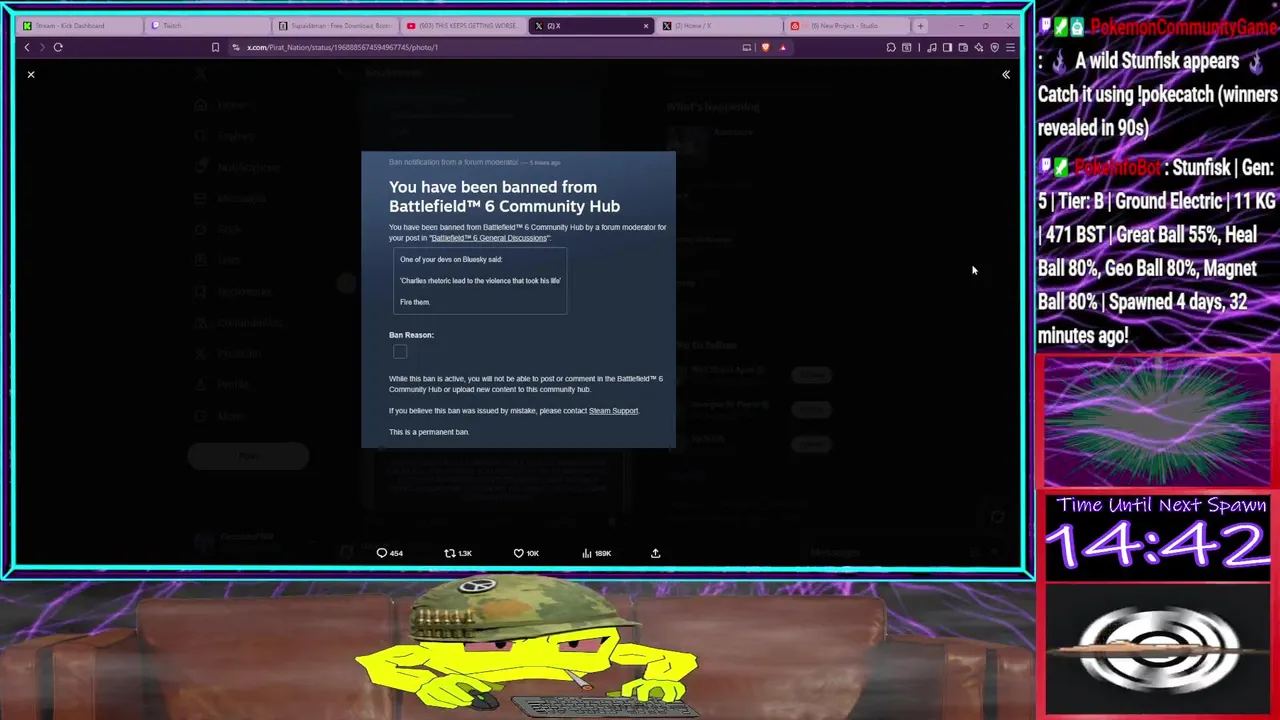This screenshot has width=1280, height=720.
Task: Switch to the Free Download tab
Action: point(335,25)
